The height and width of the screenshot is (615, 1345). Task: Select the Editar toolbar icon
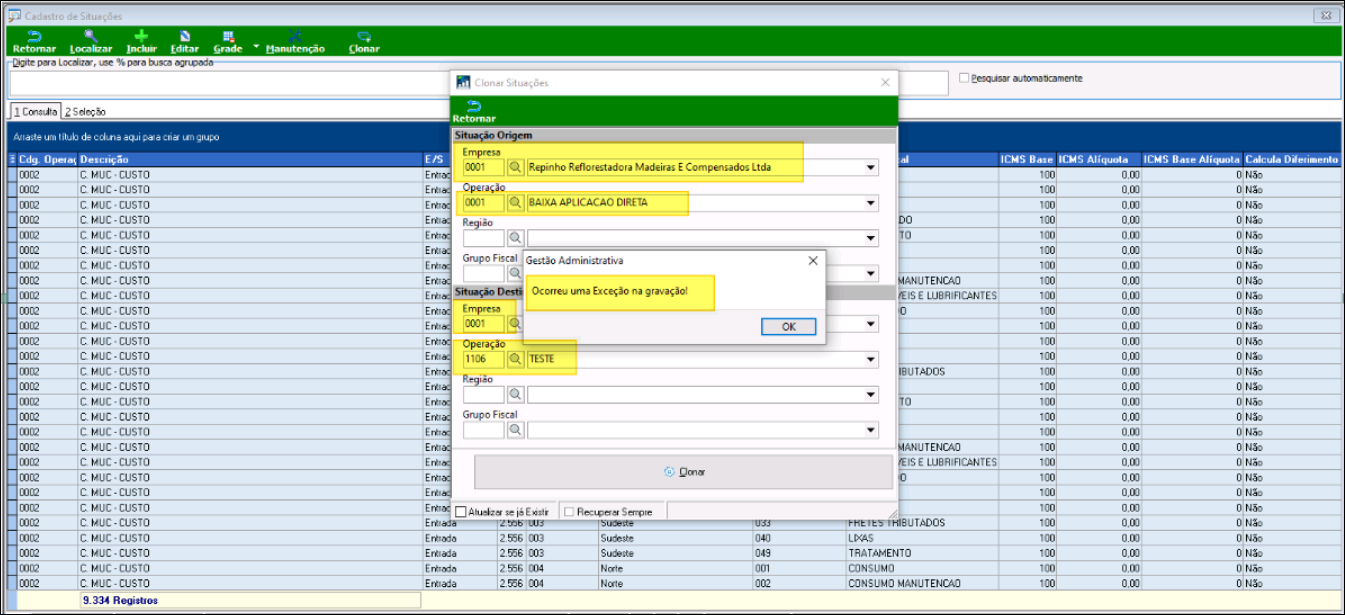click(x=185, y=36)
